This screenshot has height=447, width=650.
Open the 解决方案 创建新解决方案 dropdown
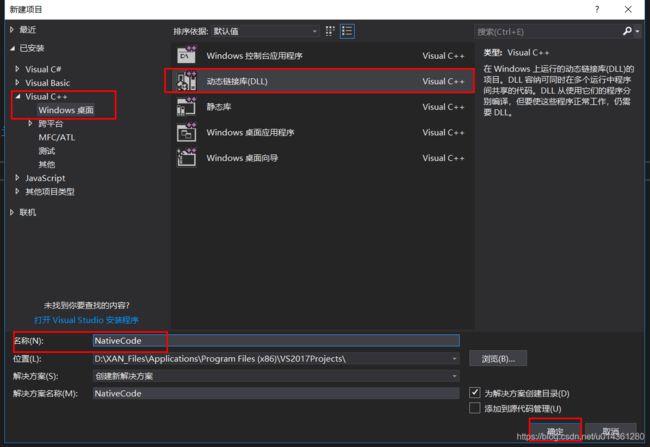(x=276, y=376)
